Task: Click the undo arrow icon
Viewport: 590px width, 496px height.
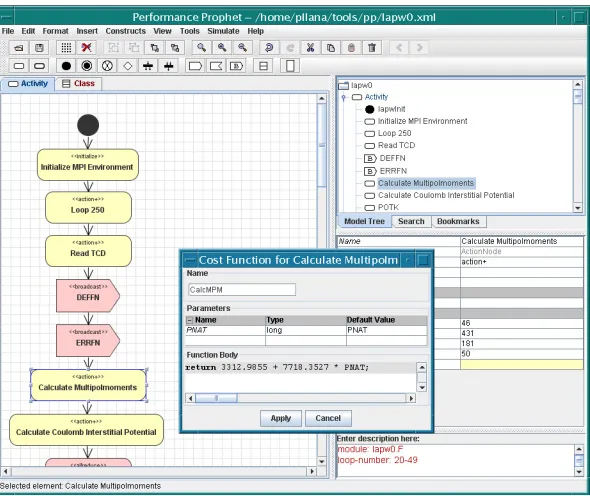Action: click(269, 48)
